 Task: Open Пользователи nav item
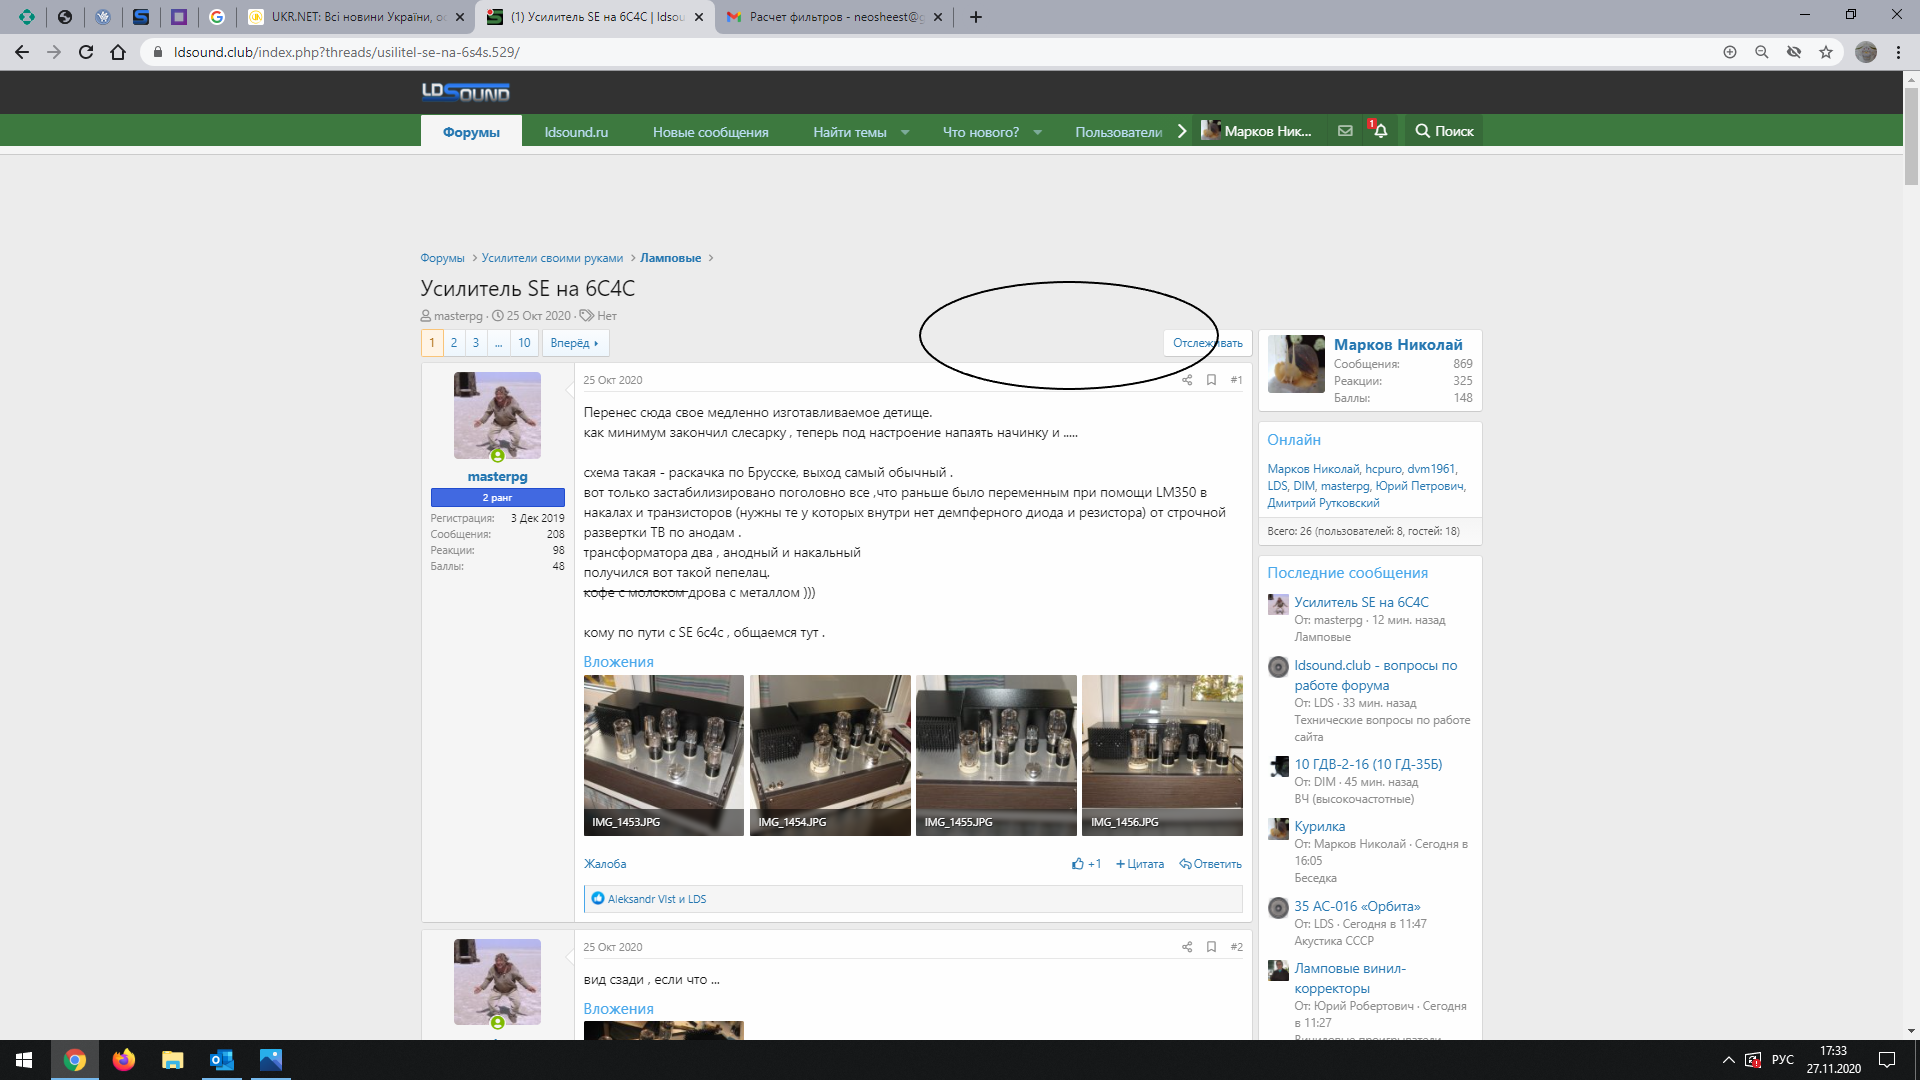pos(1118,131)
